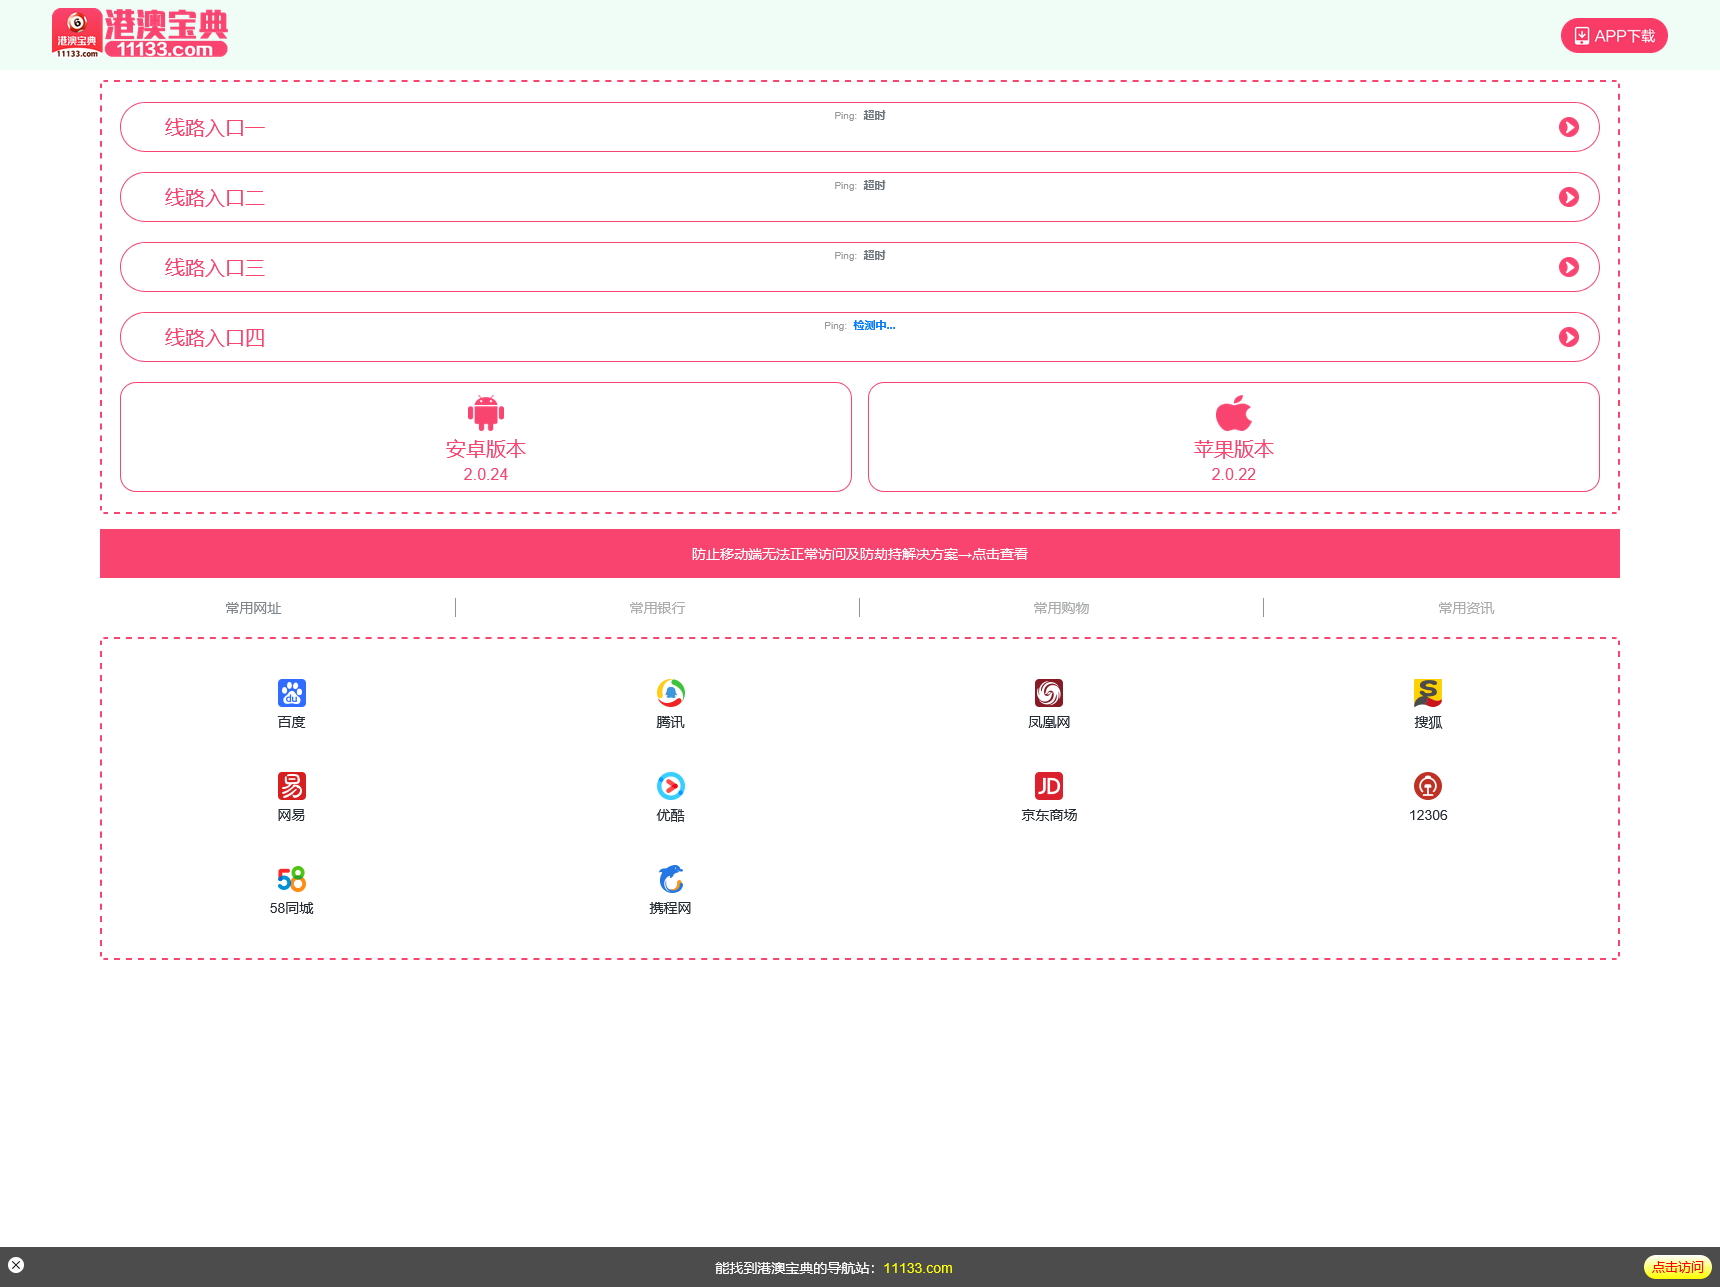Dismiss the bottom navigation banner
The image size is (1720, 1287).
tap(16, 1265)
